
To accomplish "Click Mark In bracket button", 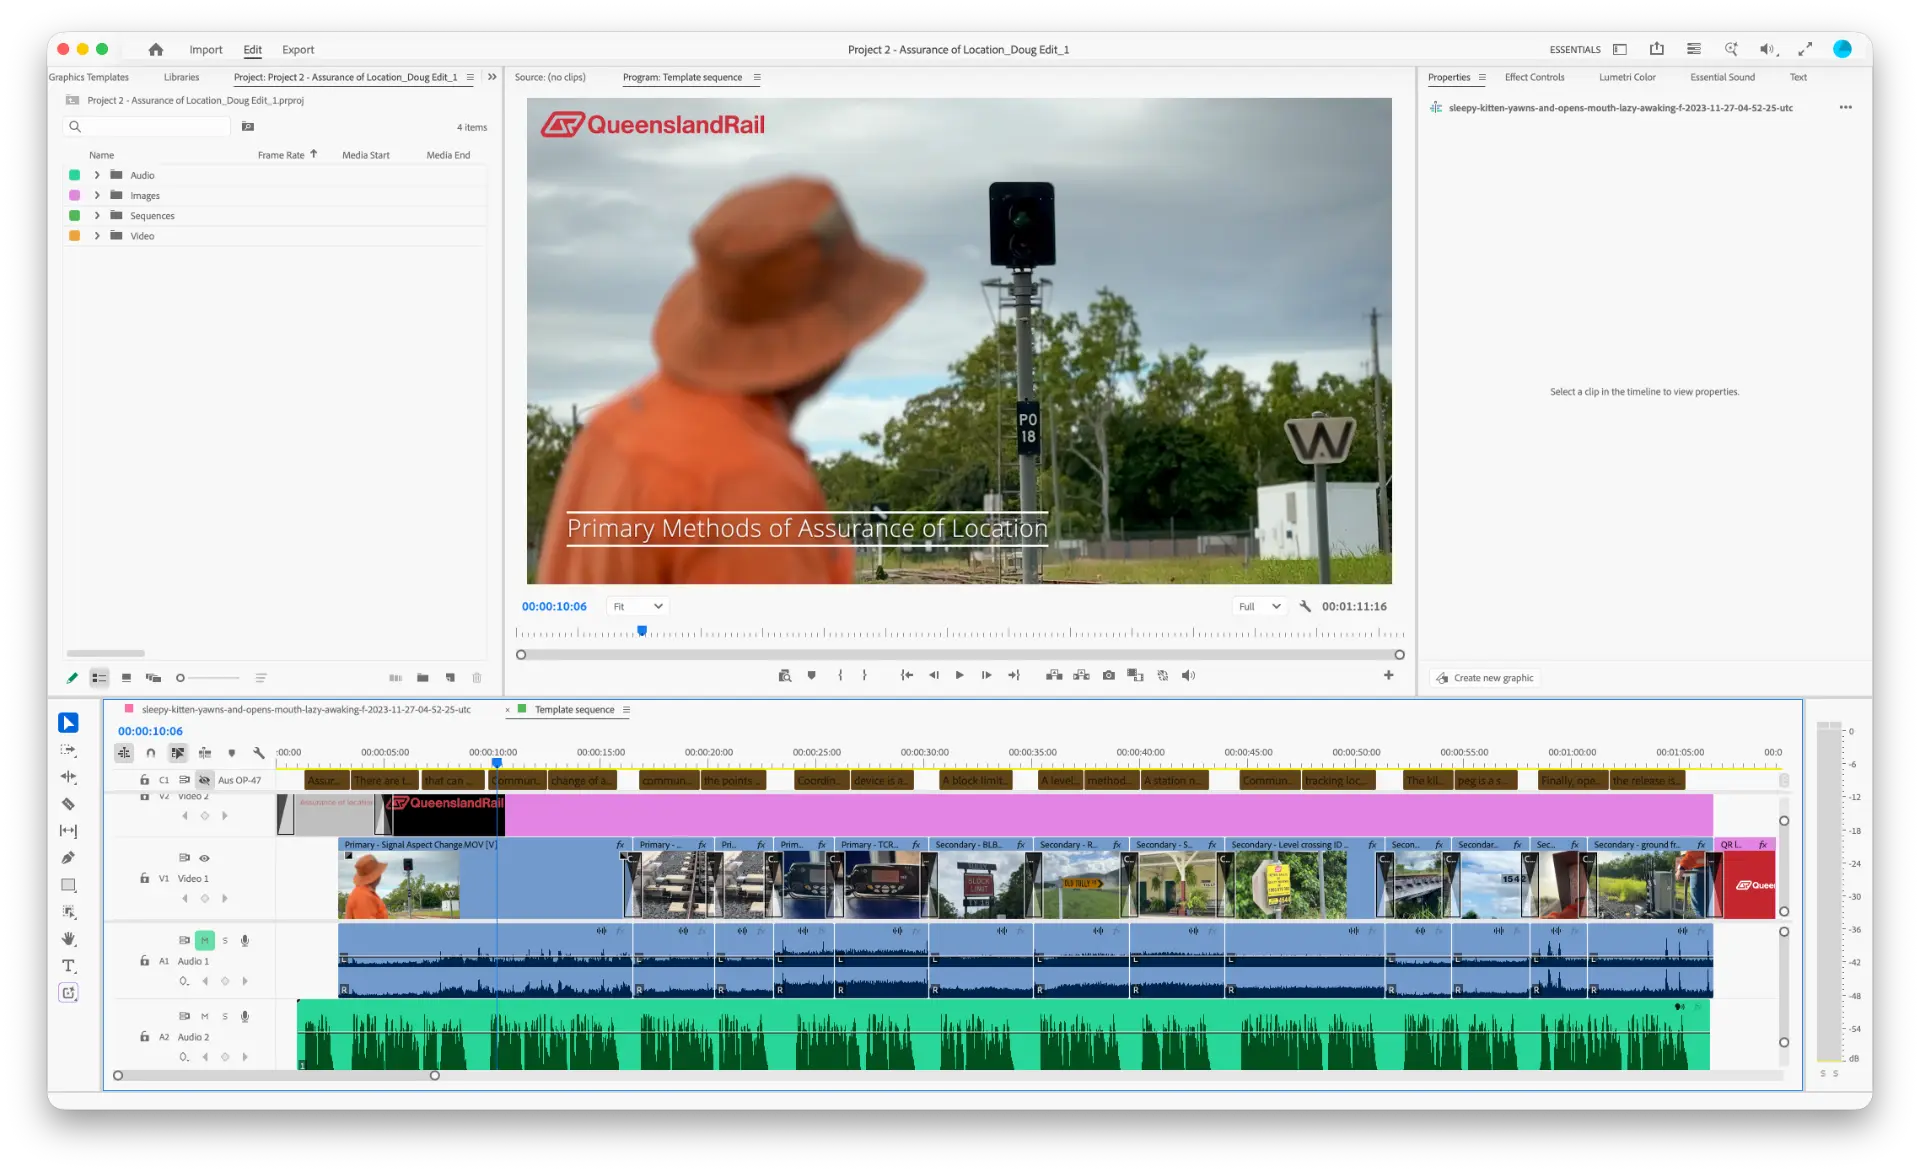I will (840, 676).
